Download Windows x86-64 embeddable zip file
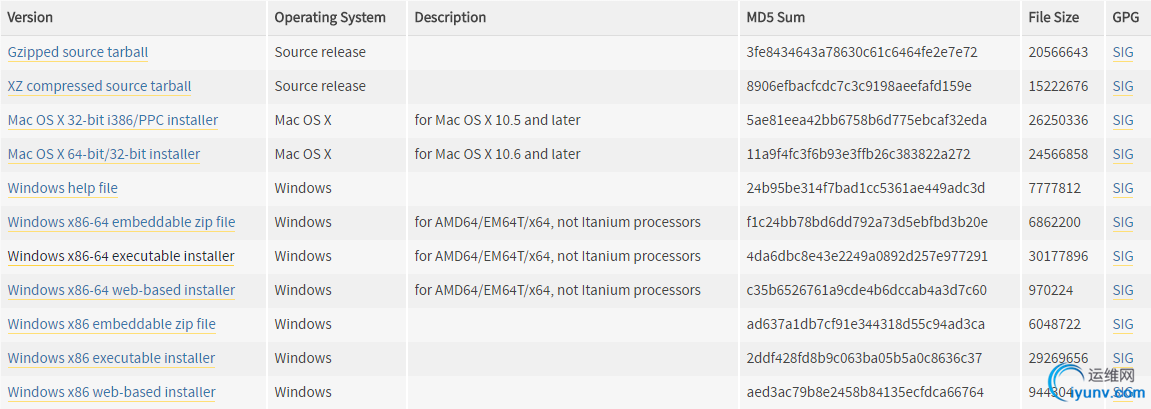Image resolution: width=1151 pixels, height=409 pixels. pyautogui.click(x=121, y=222)
